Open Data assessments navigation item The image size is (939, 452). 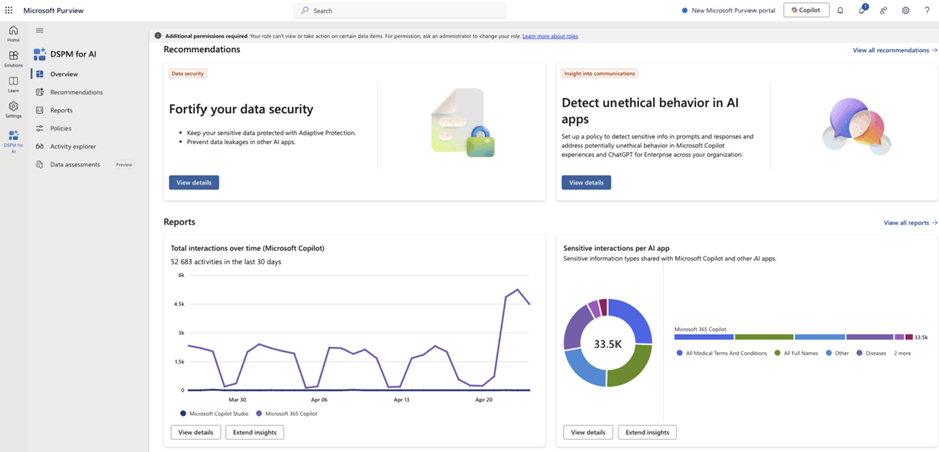[x=75, y=164]
